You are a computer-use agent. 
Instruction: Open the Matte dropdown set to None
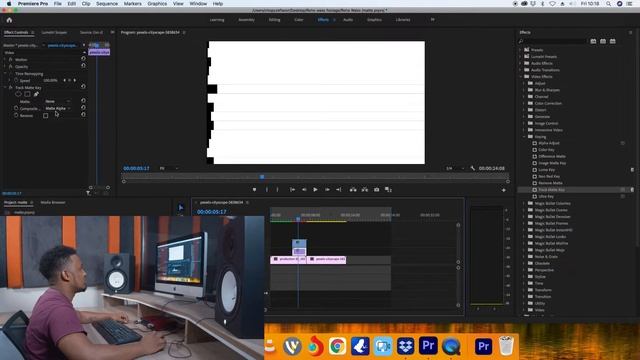(58, 101)
